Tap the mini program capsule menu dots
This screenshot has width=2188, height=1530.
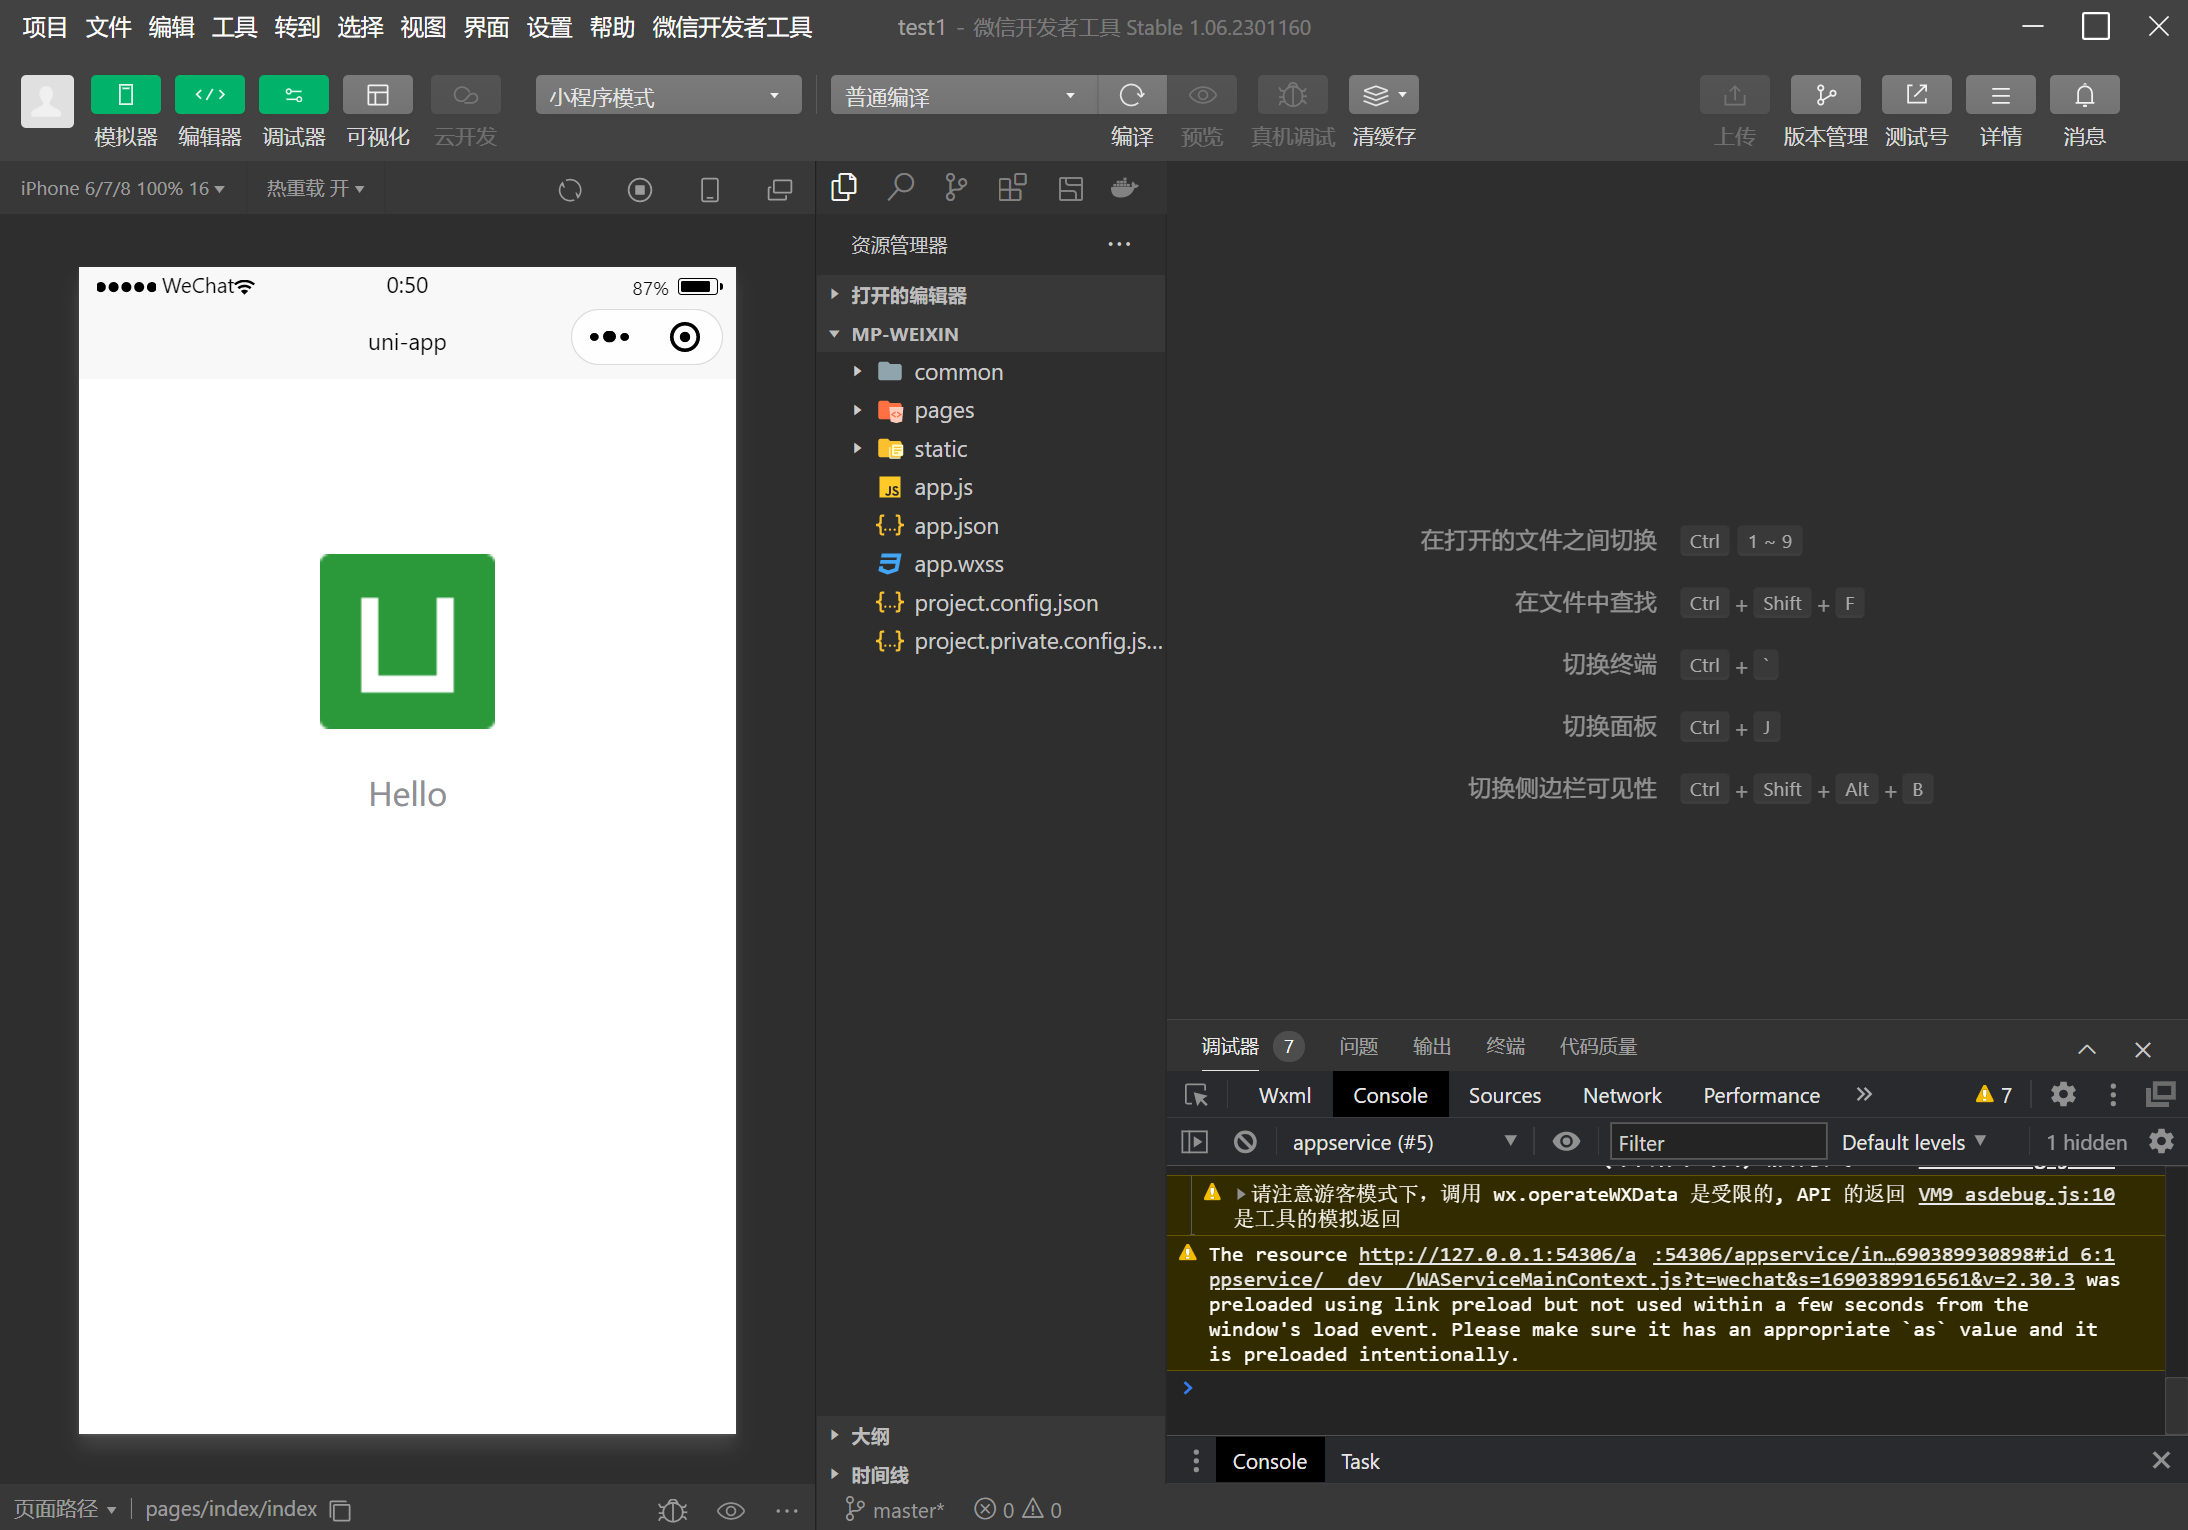(610, 337)
